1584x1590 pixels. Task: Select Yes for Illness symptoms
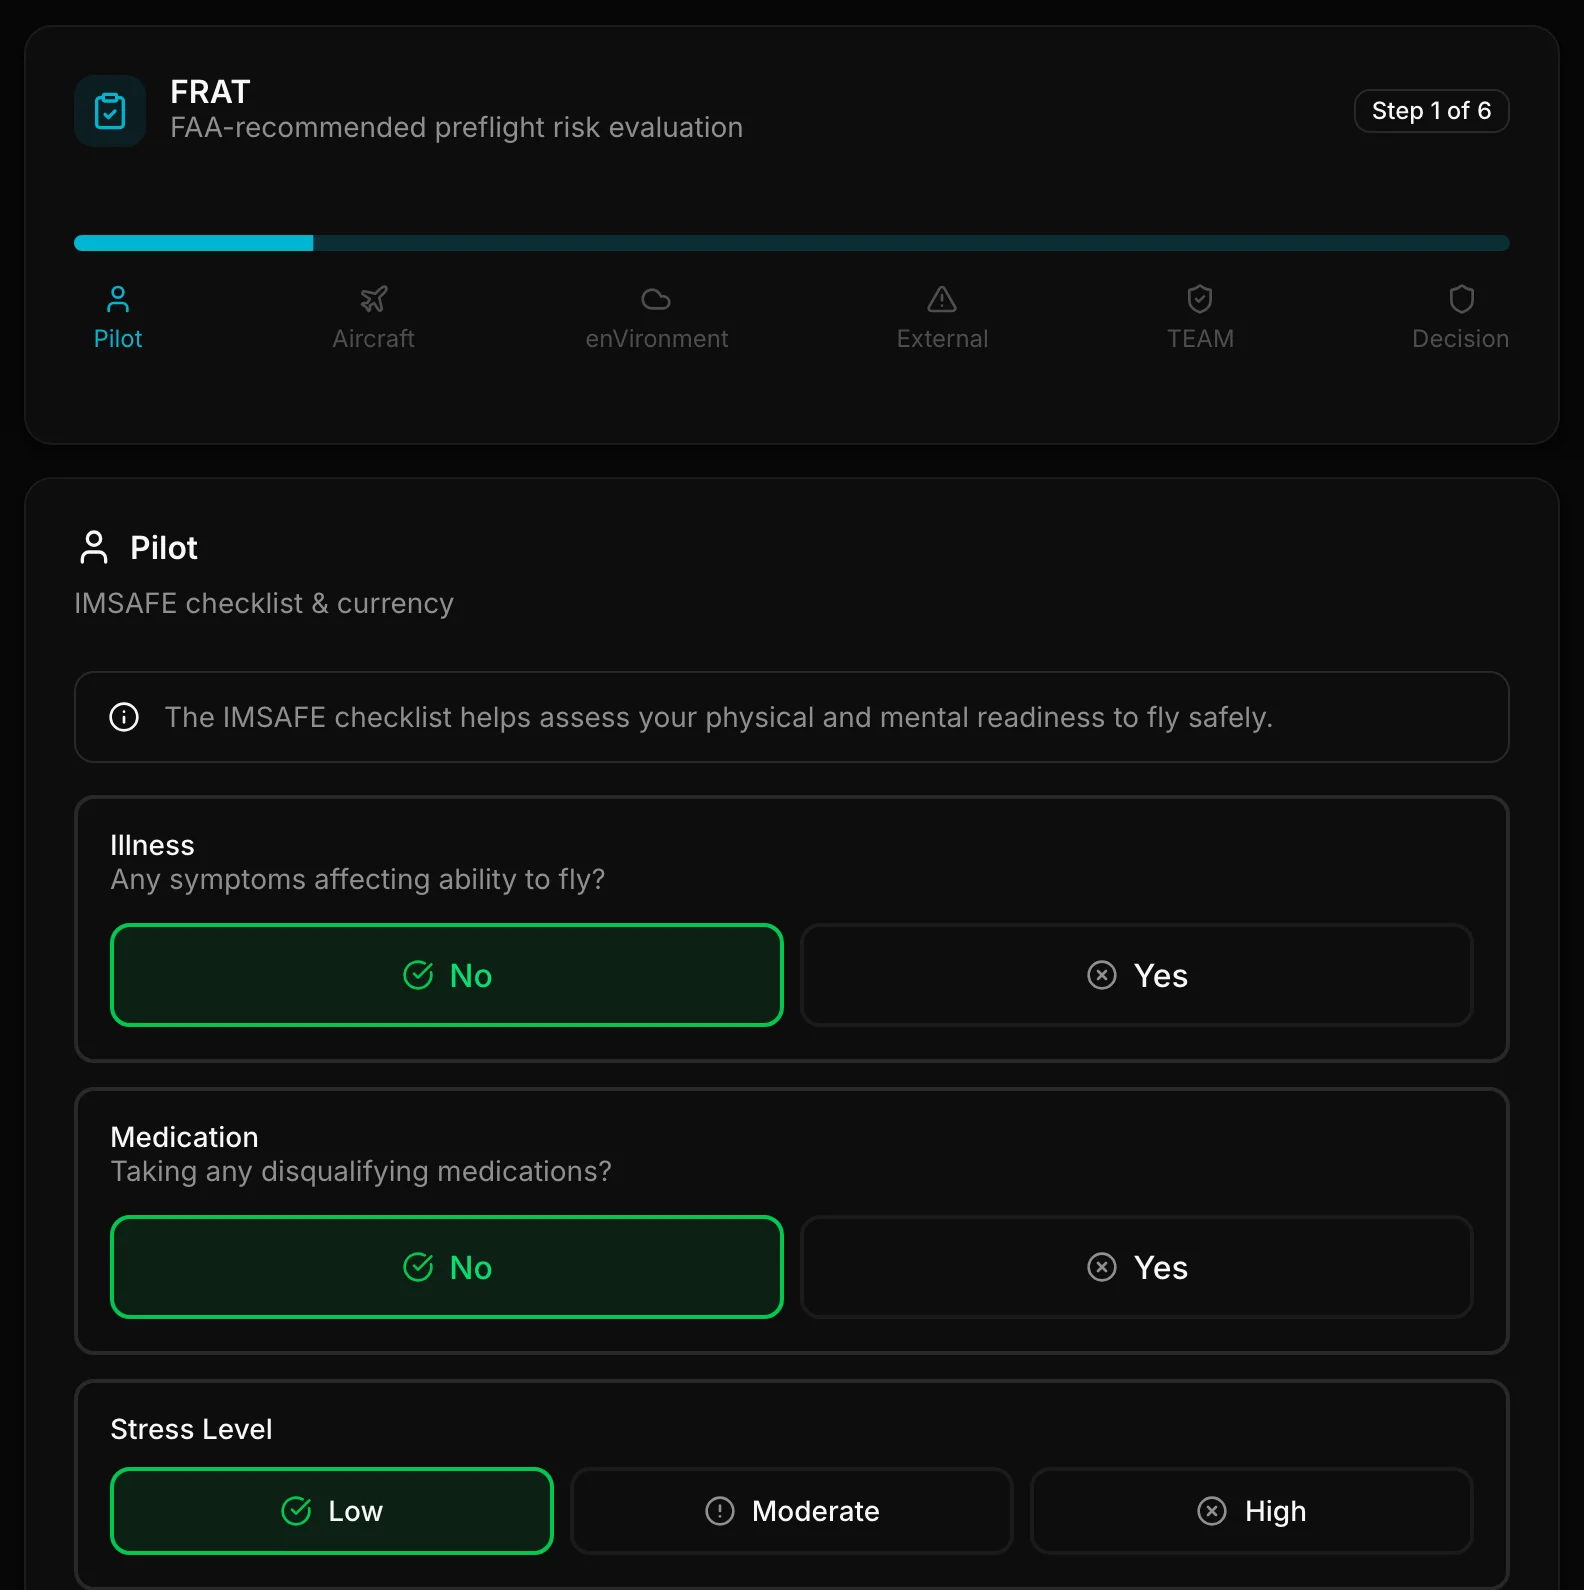[1137, 975]
